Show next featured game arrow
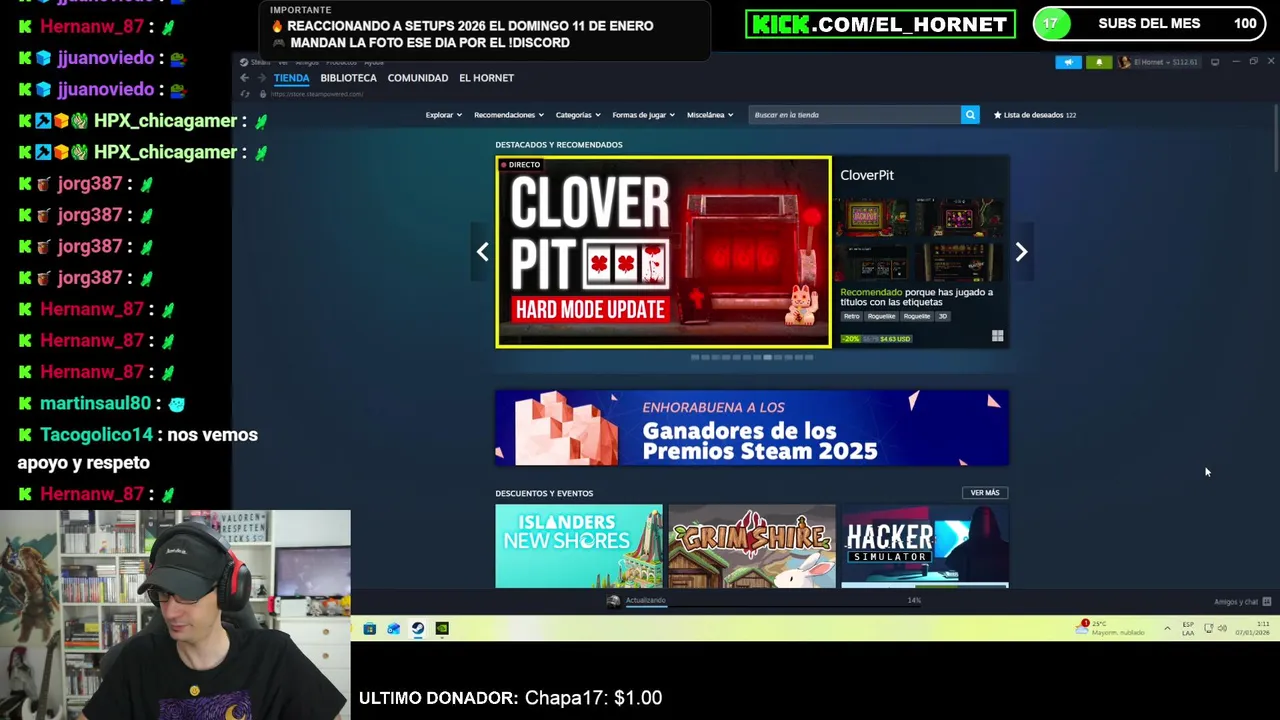This screenshot has width=1280, height=720. point(1021,252)
